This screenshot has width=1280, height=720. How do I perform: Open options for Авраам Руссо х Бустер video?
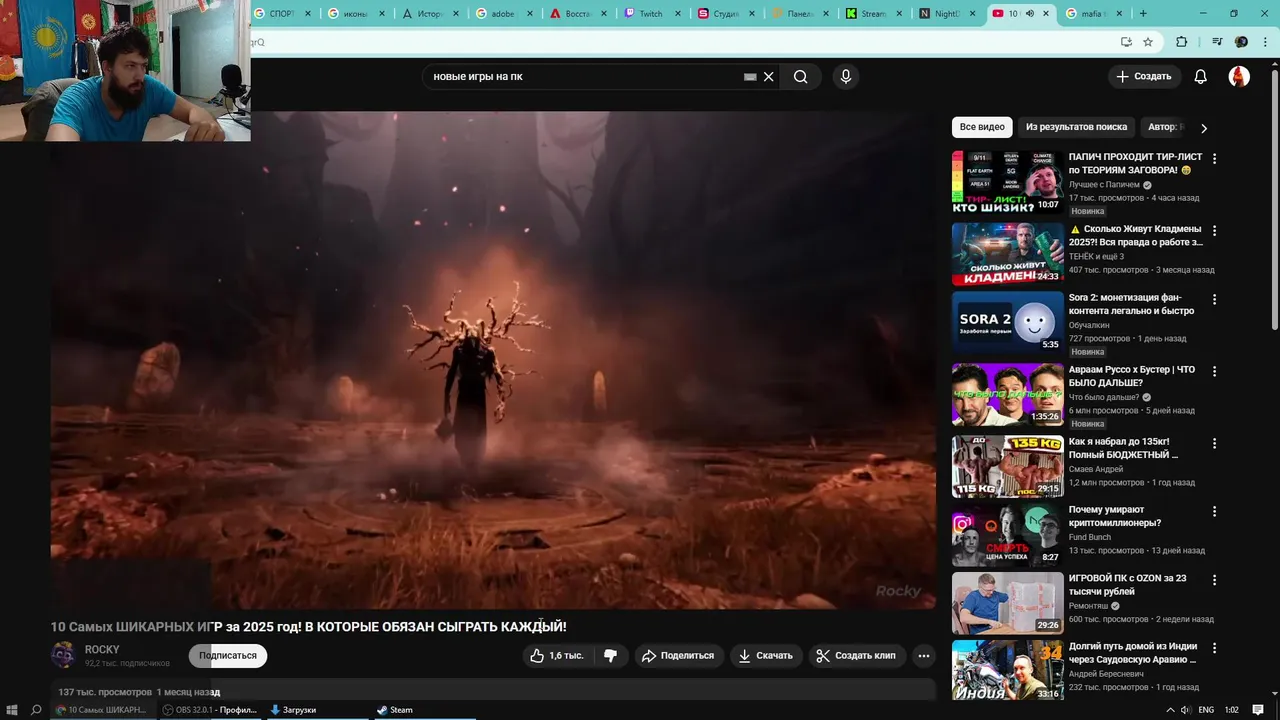click(1215, 371)
